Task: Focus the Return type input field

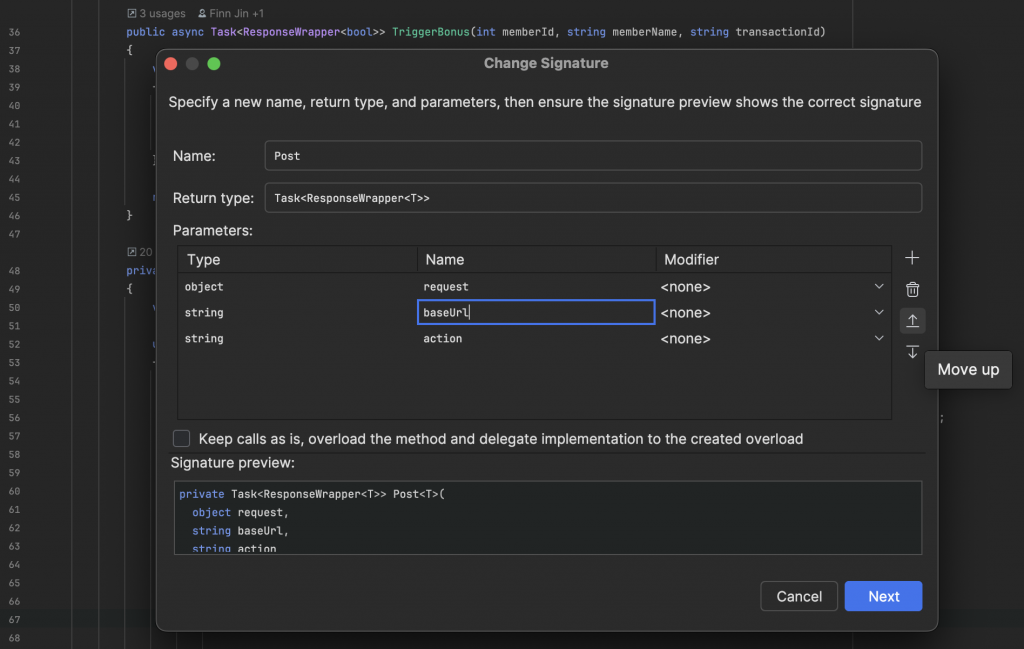Action: coord(592,198)
